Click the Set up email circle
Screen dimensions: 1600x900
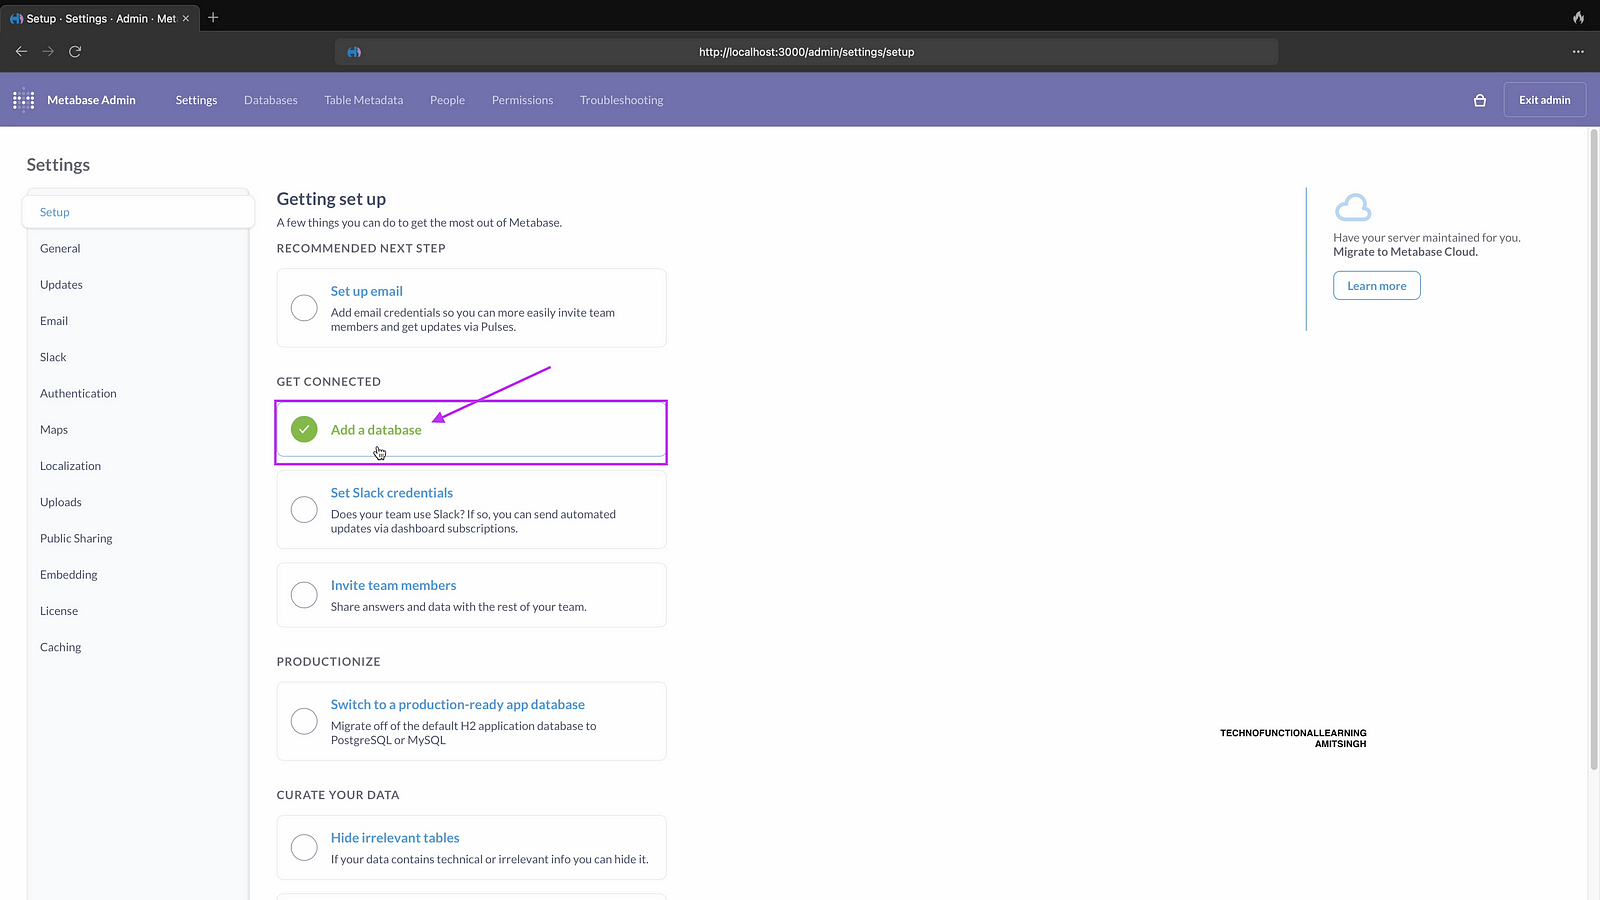304,308
